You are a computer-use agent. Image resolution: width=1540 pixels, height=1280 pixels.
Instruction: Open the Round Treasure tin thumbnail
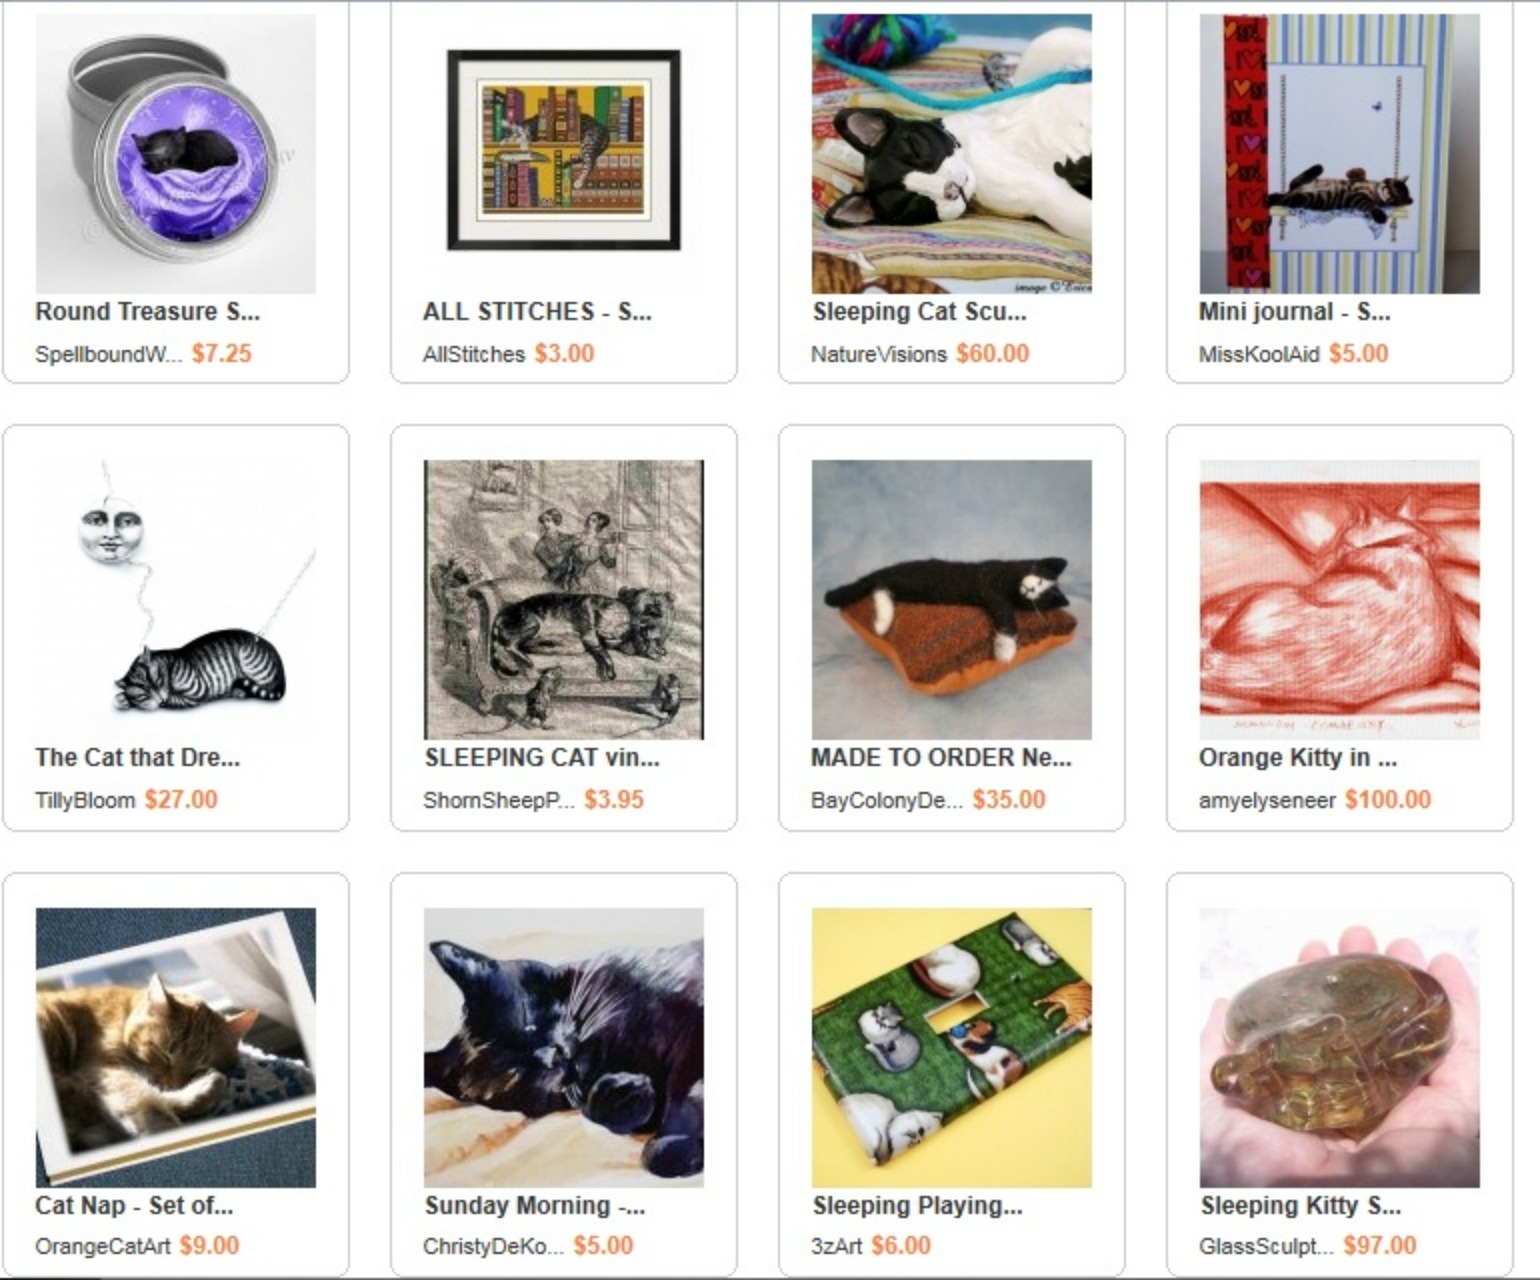pos(175,153)
